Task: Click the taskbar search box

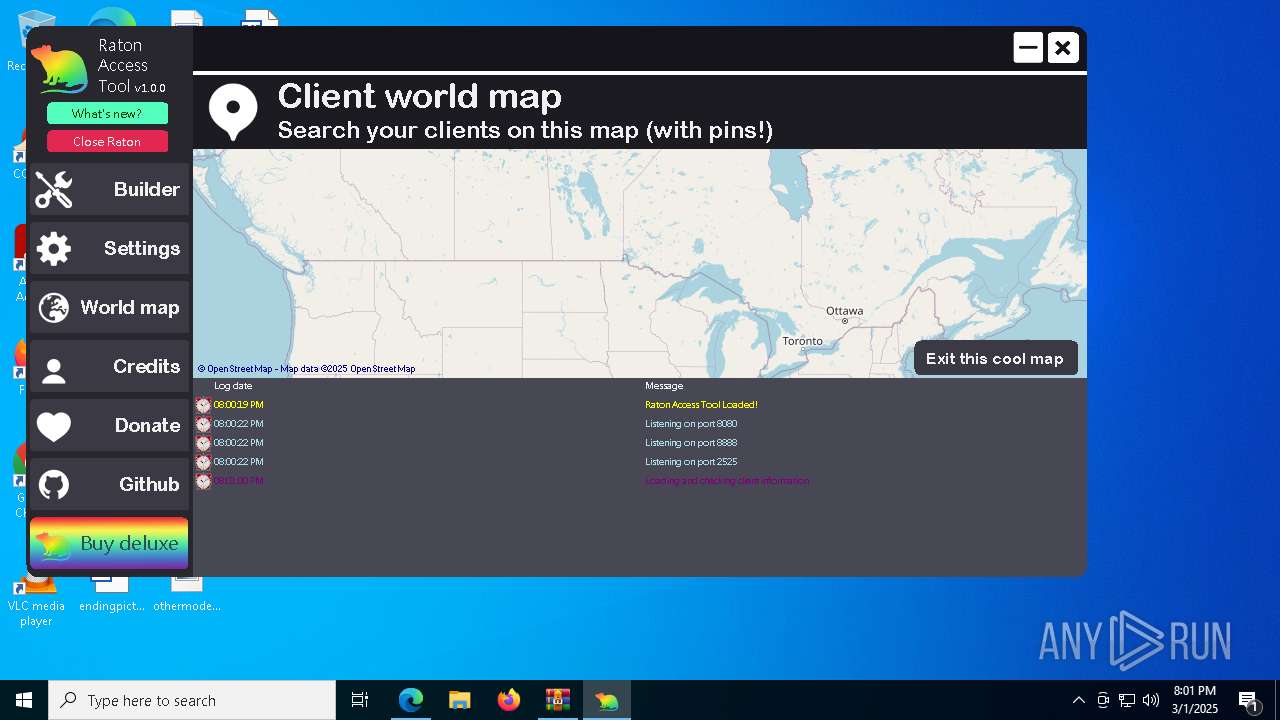Action: tap(192, 700)
